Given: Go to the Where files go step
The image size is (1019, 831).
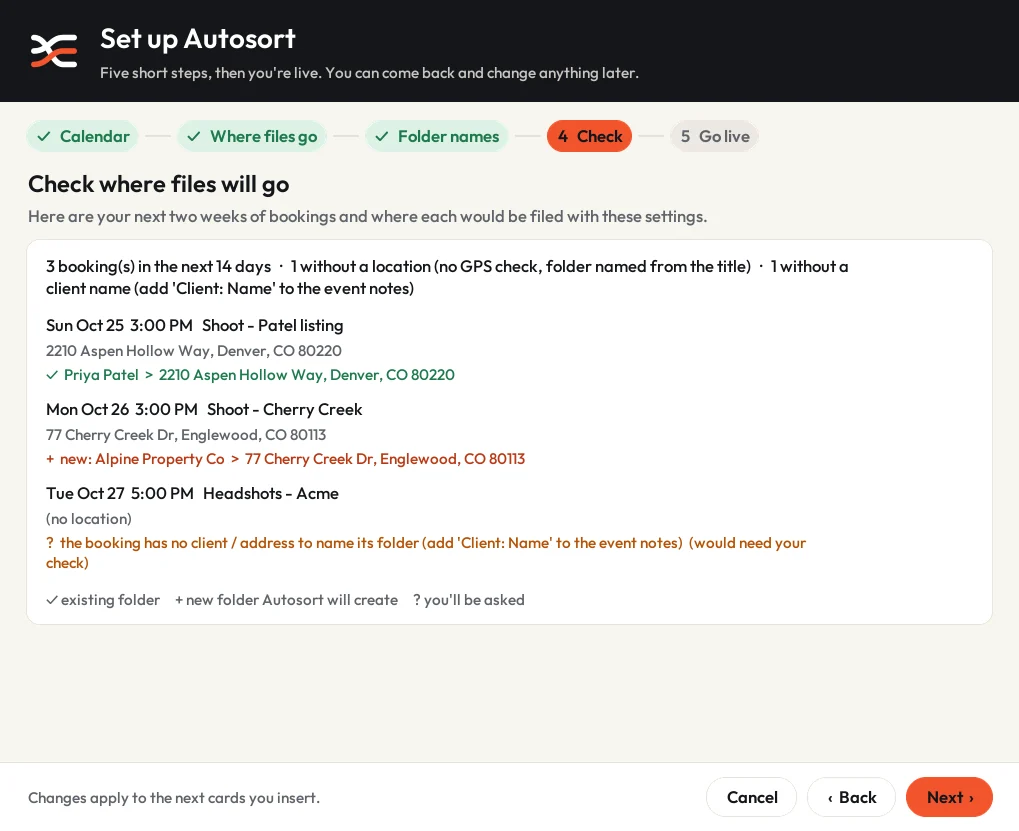Looking at the screenshot, I should pyautogui.click(x=252, y=136).
